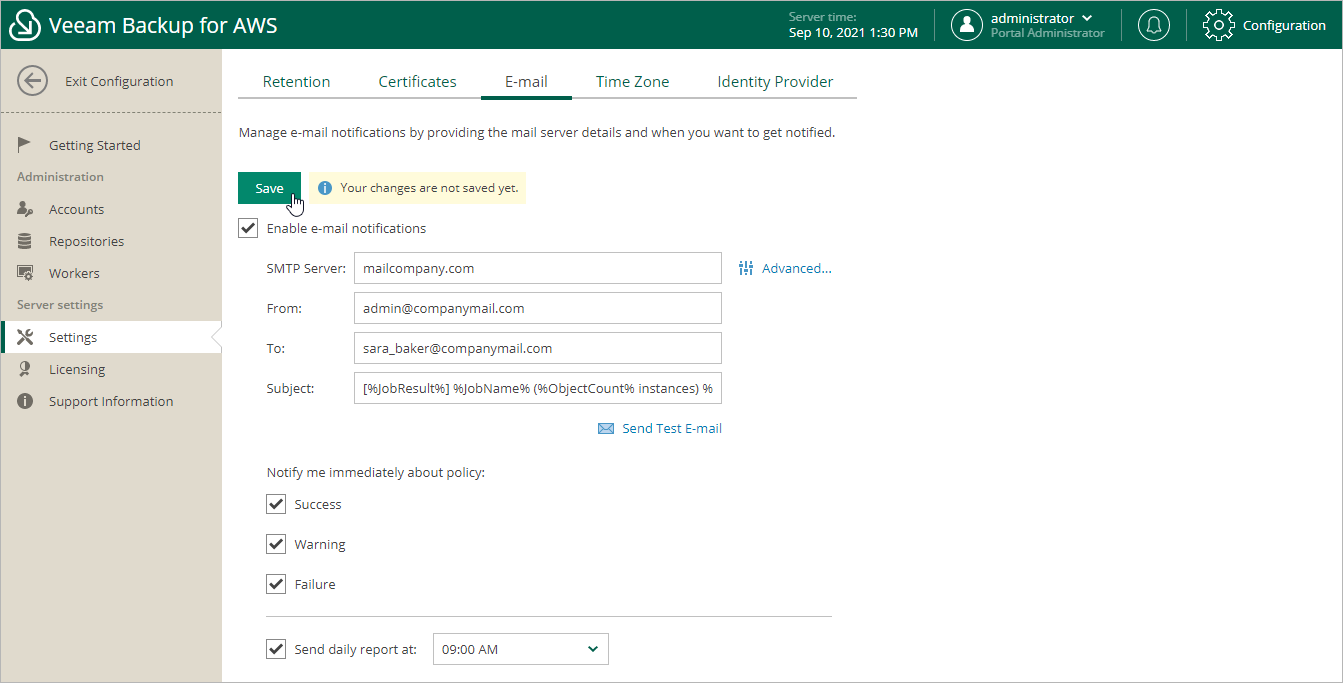This screenshot has width=1343, height=683.
Task: Click the notifications bell icon
Action: 1154,25
